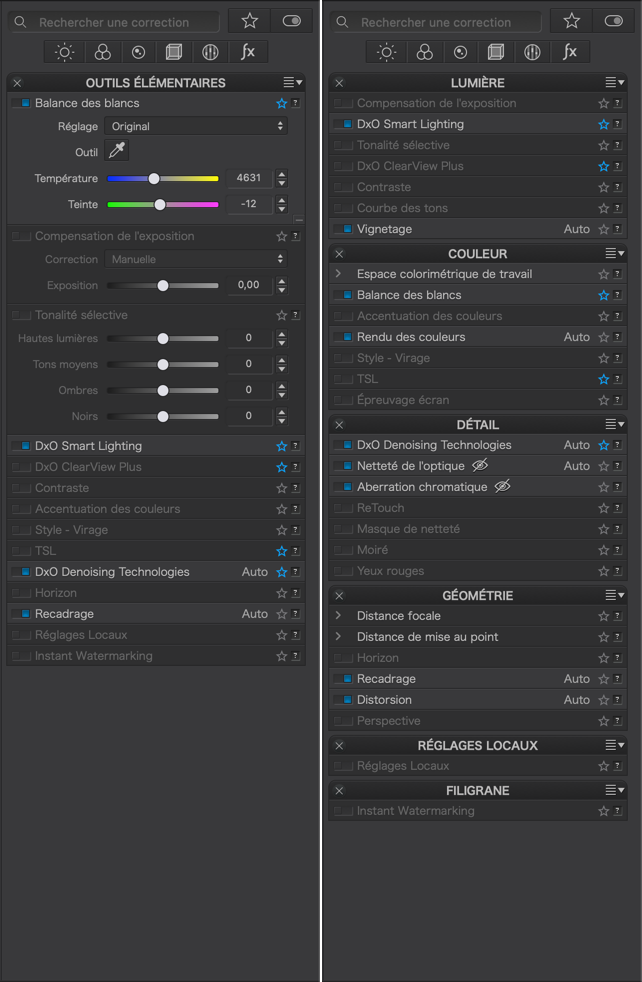
Task: Decrease Teinte value with stepper
Action: click(282, 209)
